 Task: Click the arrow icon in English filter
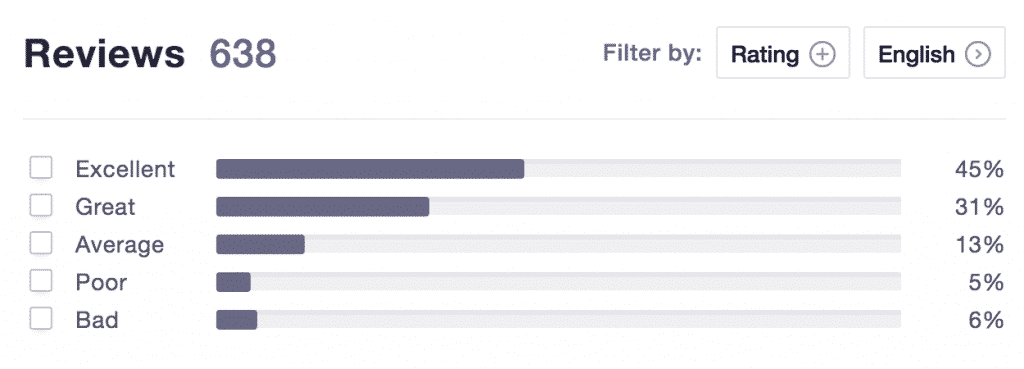click(x=978, y=54)
